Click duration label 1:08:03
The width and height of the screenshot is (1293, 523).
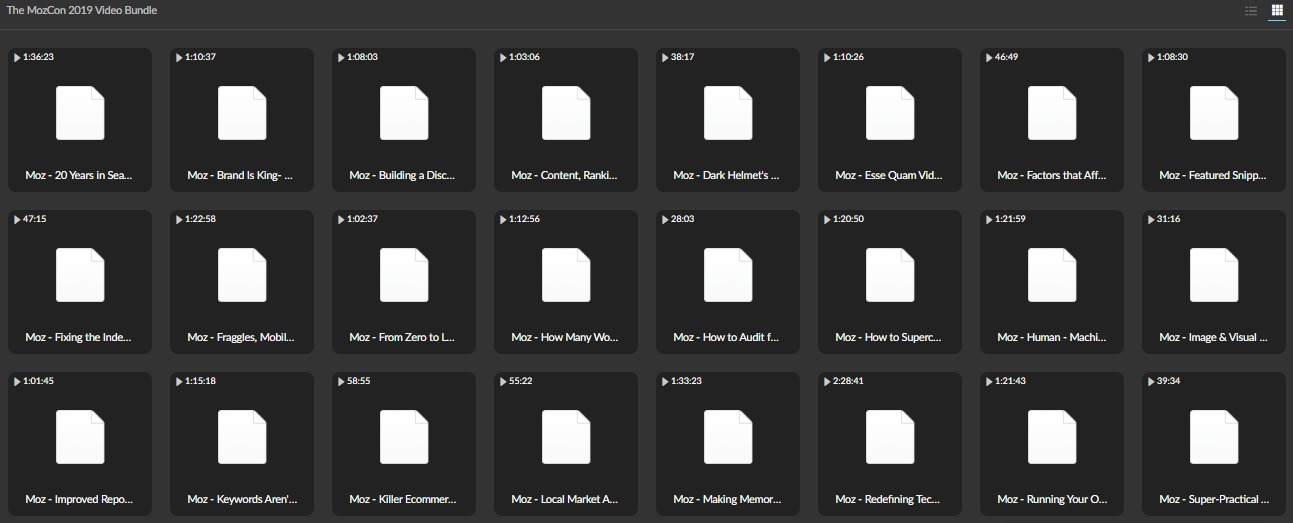[362, 57]
